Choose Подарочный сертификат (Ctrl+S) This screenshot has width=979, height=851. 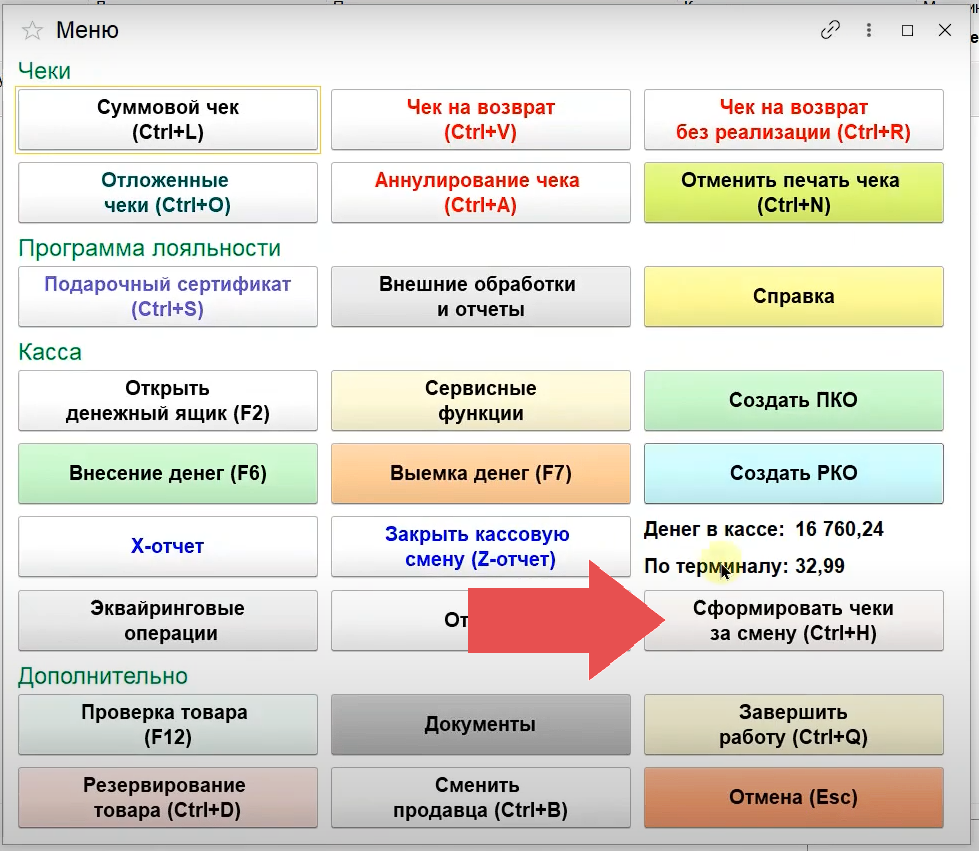coord(168,297)
